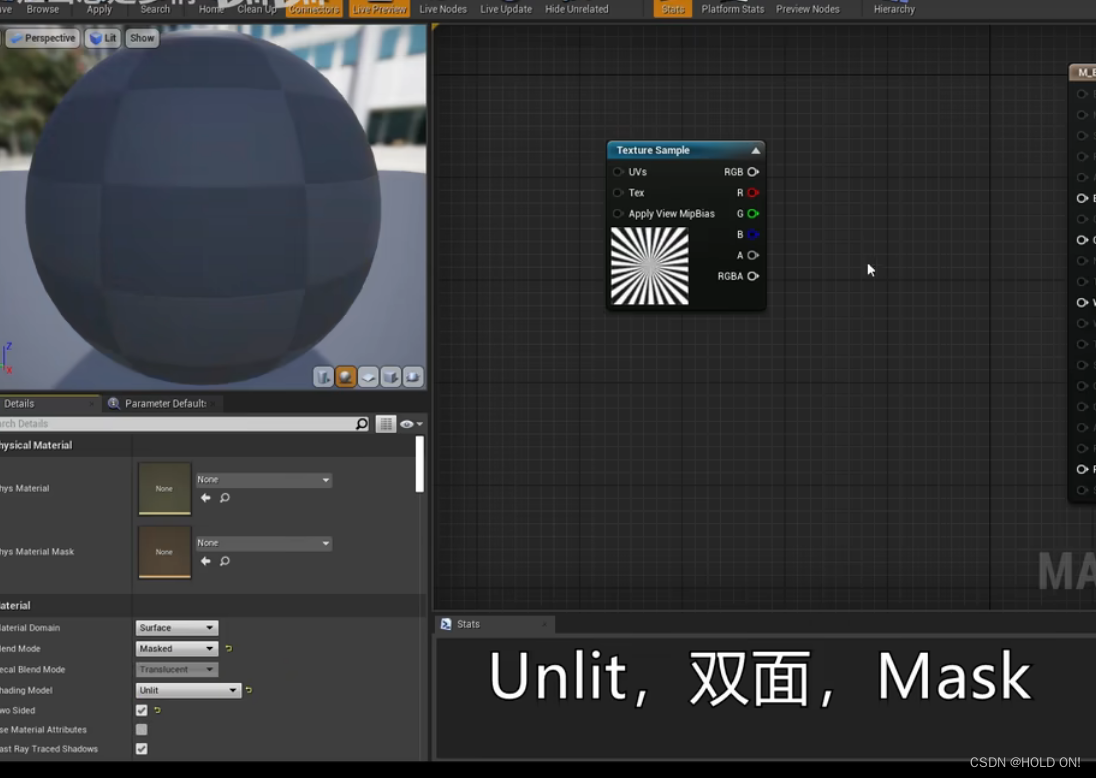The image size is (1096, 778).
Task: Click the Connectors toolbar icon
Action: point(313,8)
